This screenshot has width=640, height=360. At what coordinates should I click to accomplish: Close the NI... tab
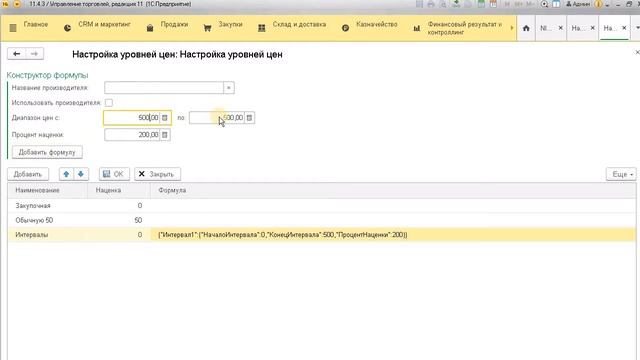point(560,28)
